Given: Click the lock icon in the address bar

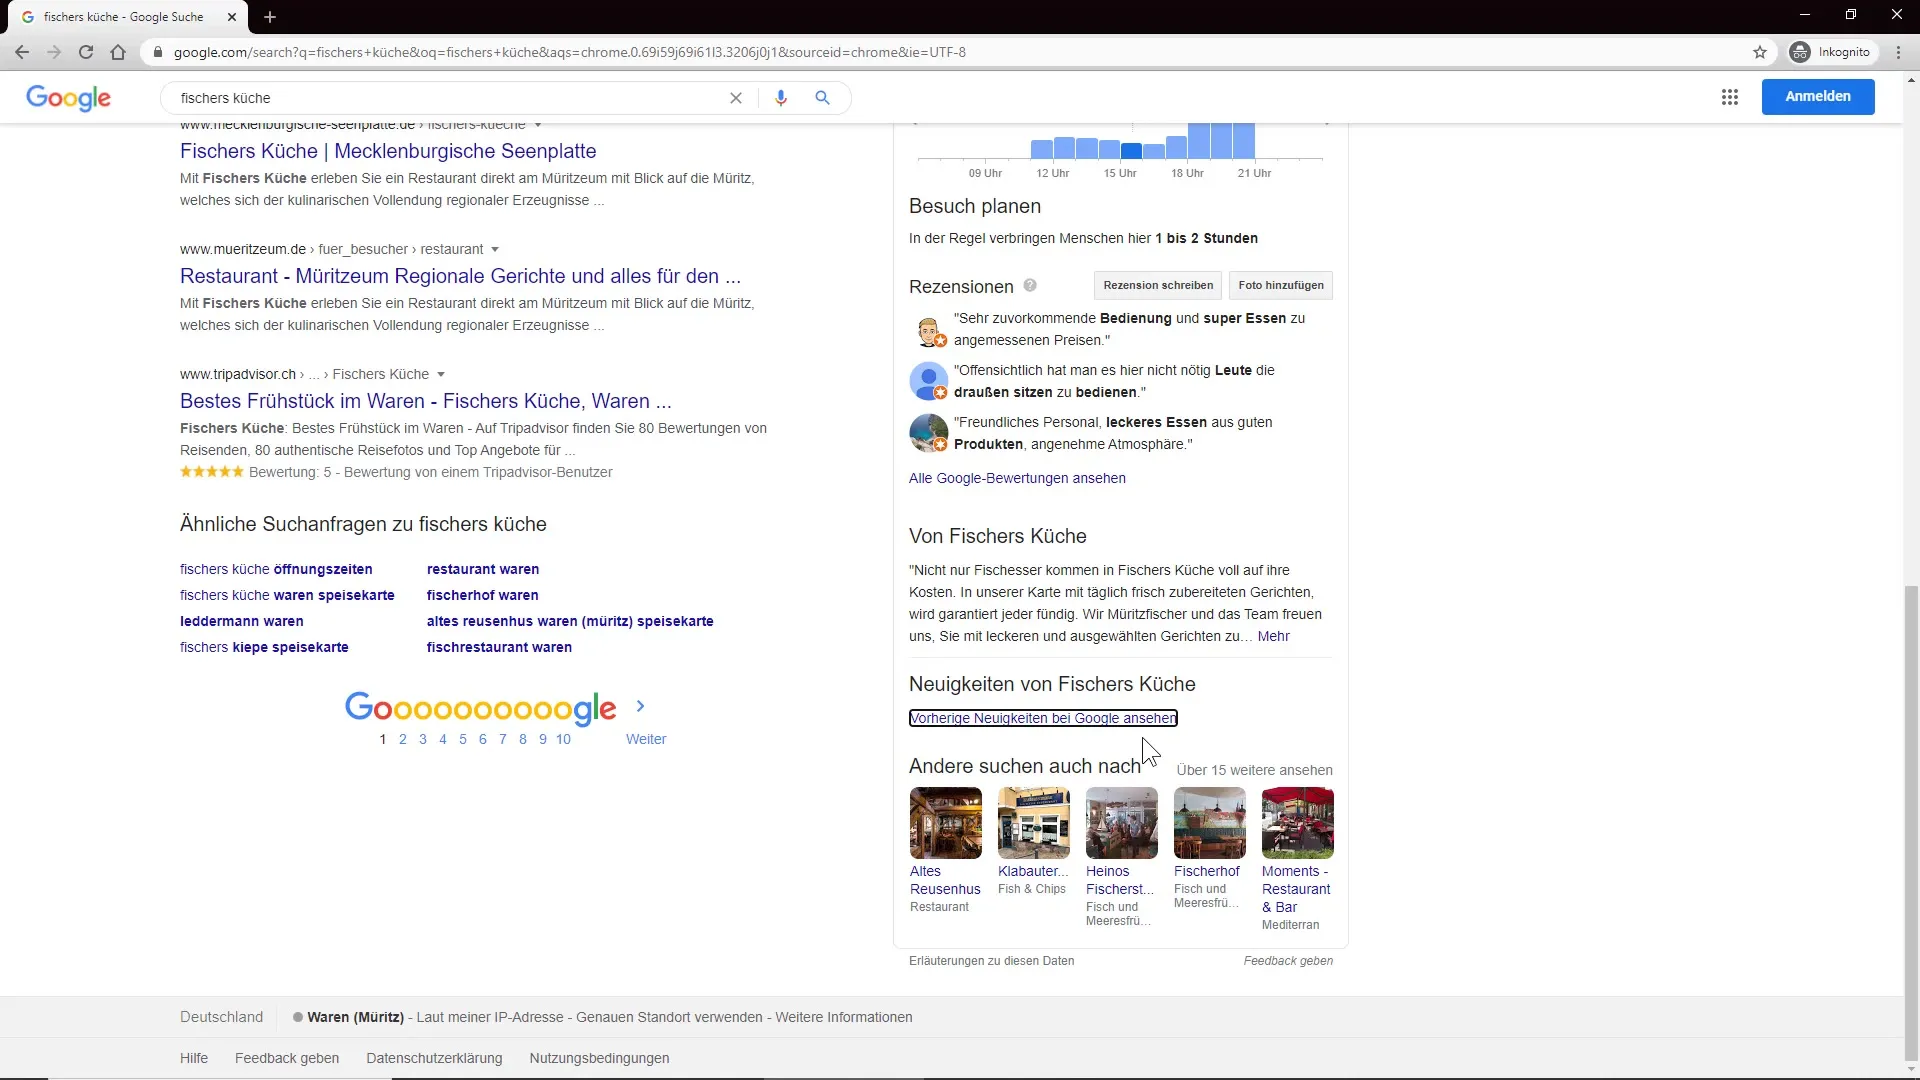Looking at the screenshot, I should click(x=157, y=52).
